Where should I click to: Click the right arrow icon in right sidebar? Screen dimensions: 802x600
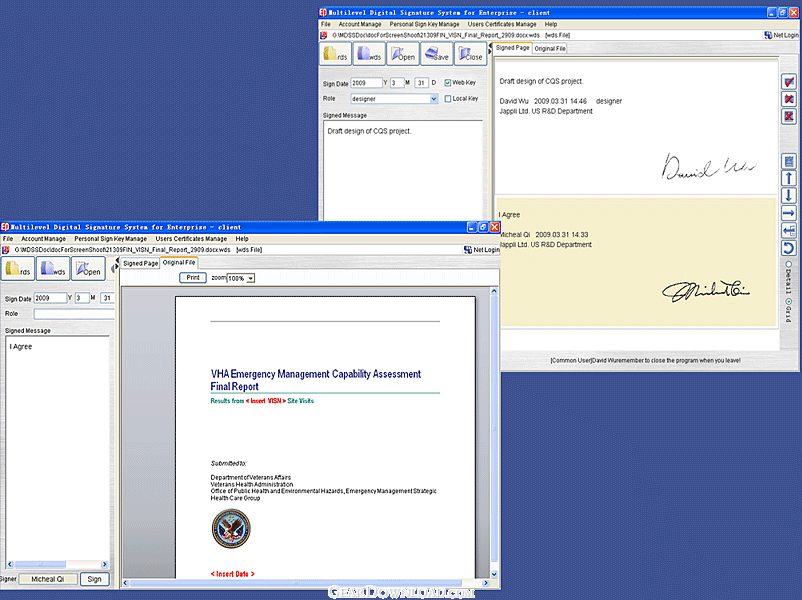[x=788, y=213]
